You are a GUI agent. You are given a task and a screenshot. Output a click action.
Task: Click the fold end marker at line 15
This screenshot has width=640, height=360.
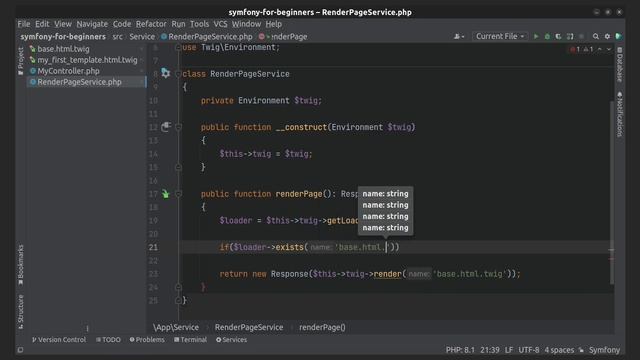178,167
